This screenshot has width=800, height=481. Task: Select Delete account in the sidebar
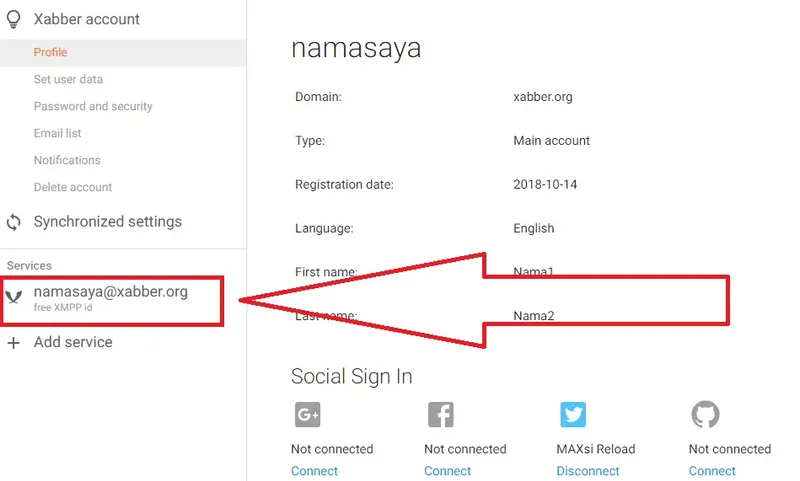click(x=73, y=188)
